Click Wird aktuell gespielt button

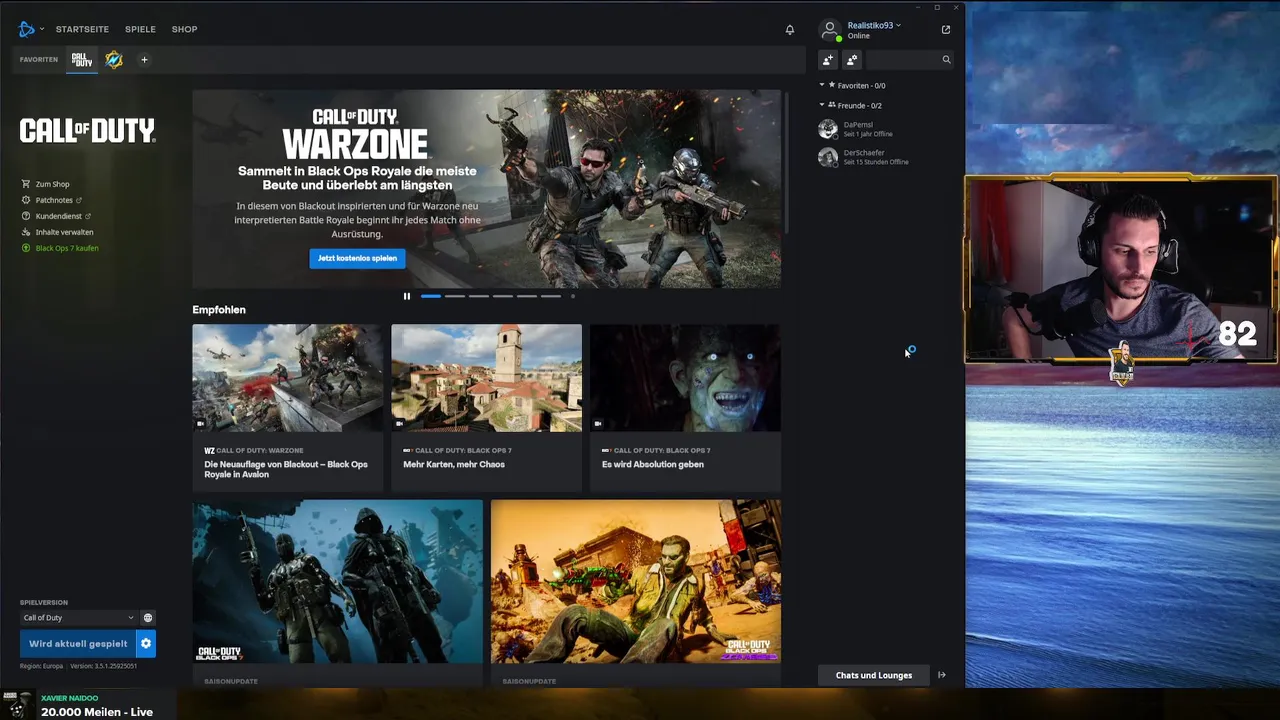(x=78, y=644)
